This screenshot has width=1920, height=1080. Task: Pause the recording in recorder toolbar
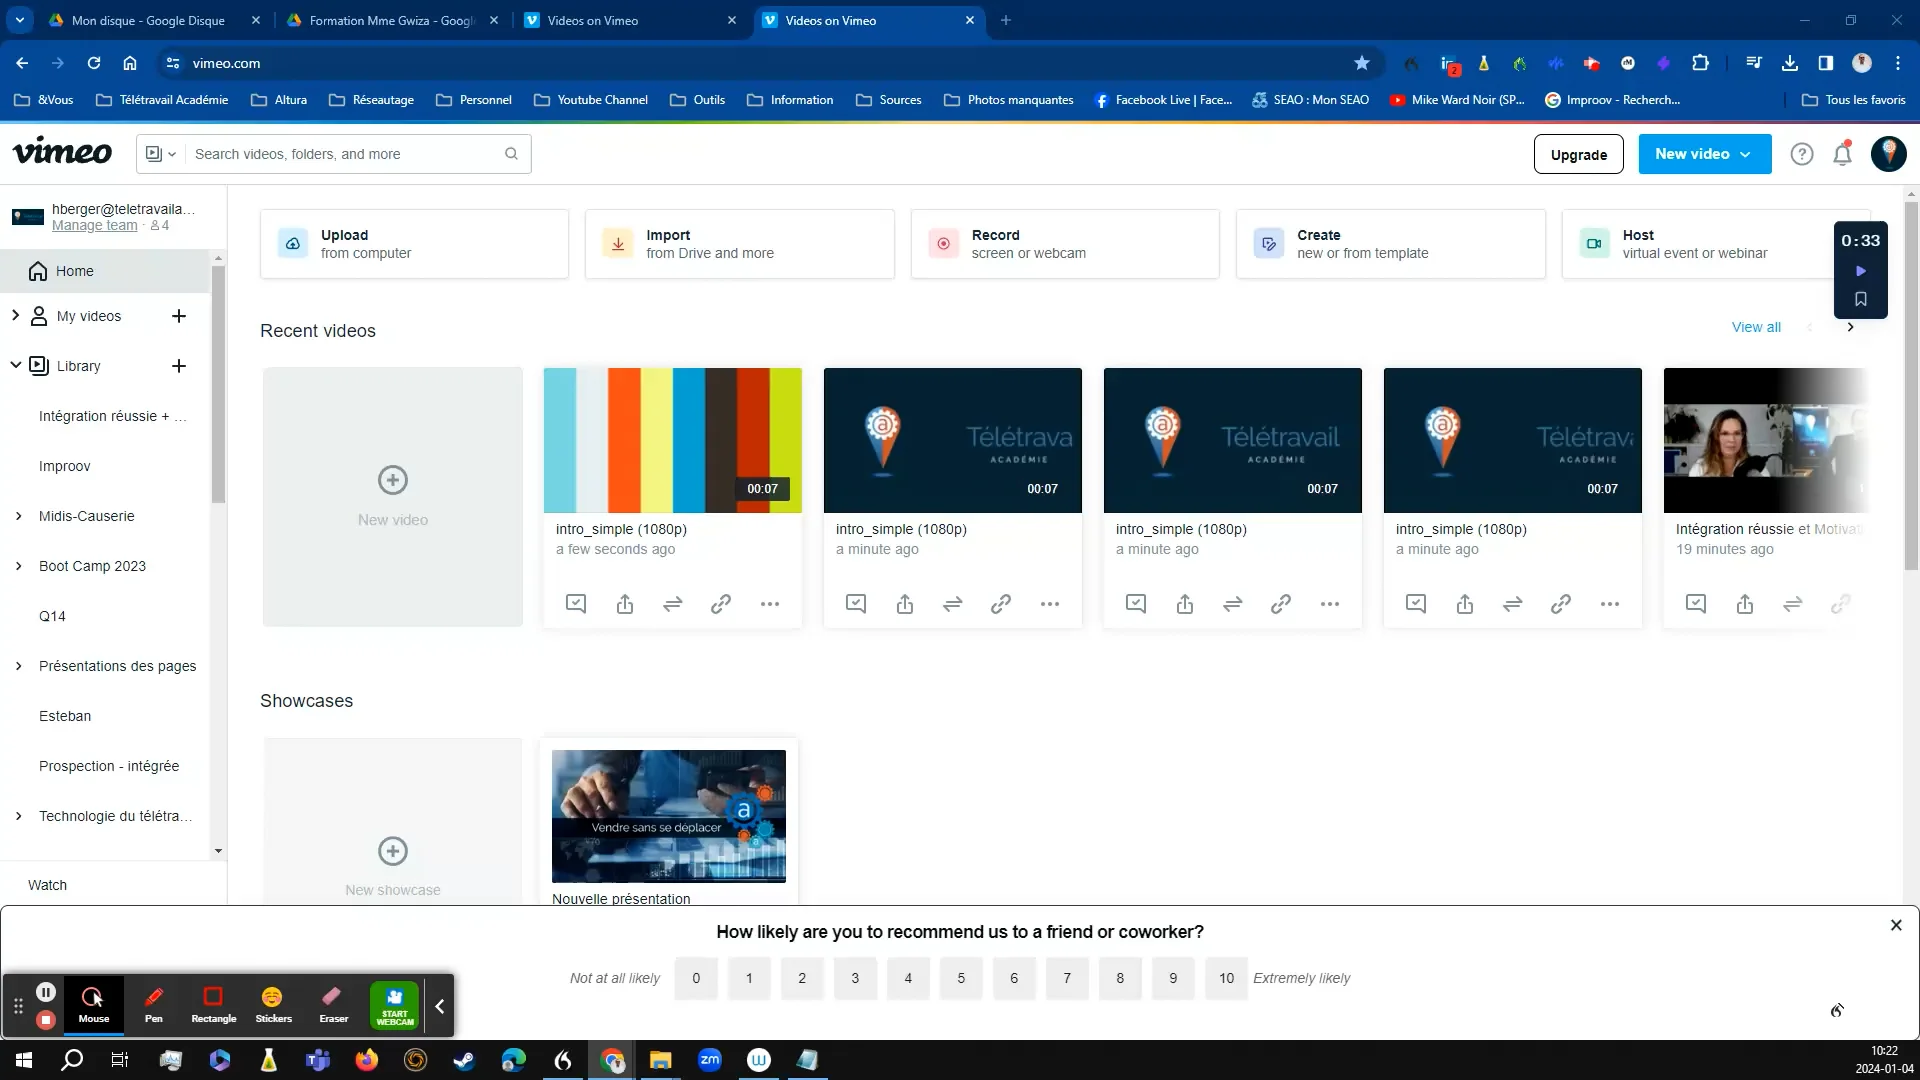45,992
